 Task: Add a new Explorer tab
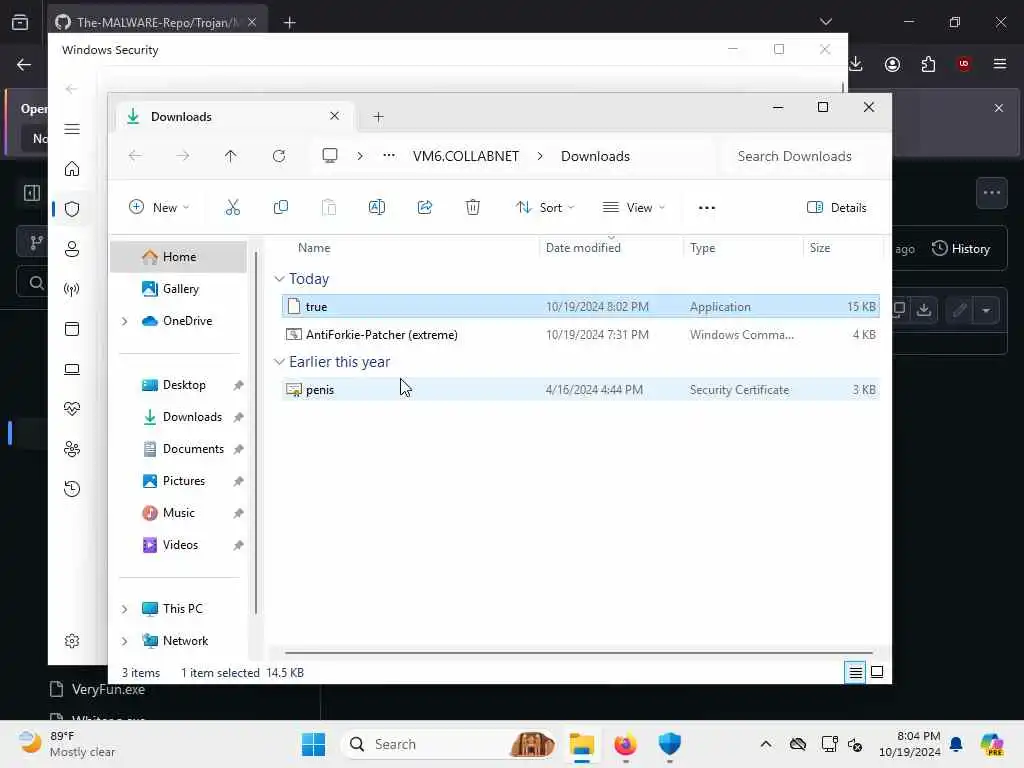pos(378,117)
